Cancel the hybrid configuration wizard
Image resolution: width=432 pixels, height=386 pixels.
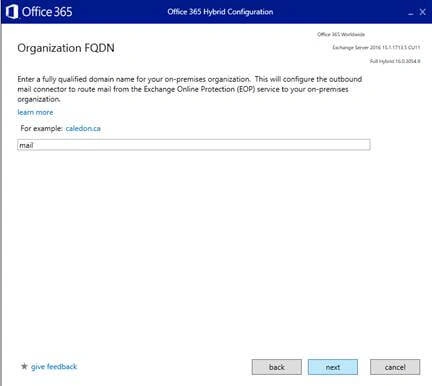pos(395,367)
